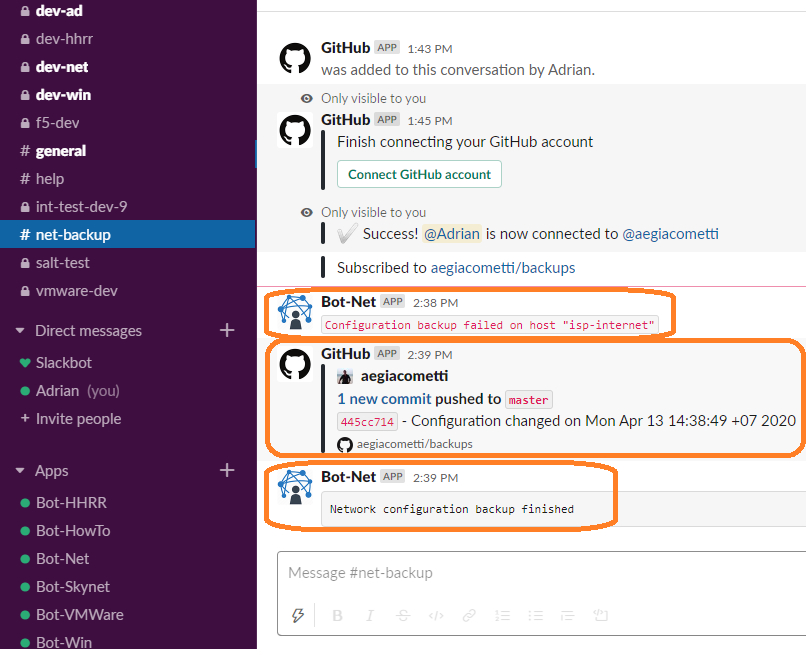Collapse the Direct messages section
Screen dimensions: 806x649
[x=20, y=330]
